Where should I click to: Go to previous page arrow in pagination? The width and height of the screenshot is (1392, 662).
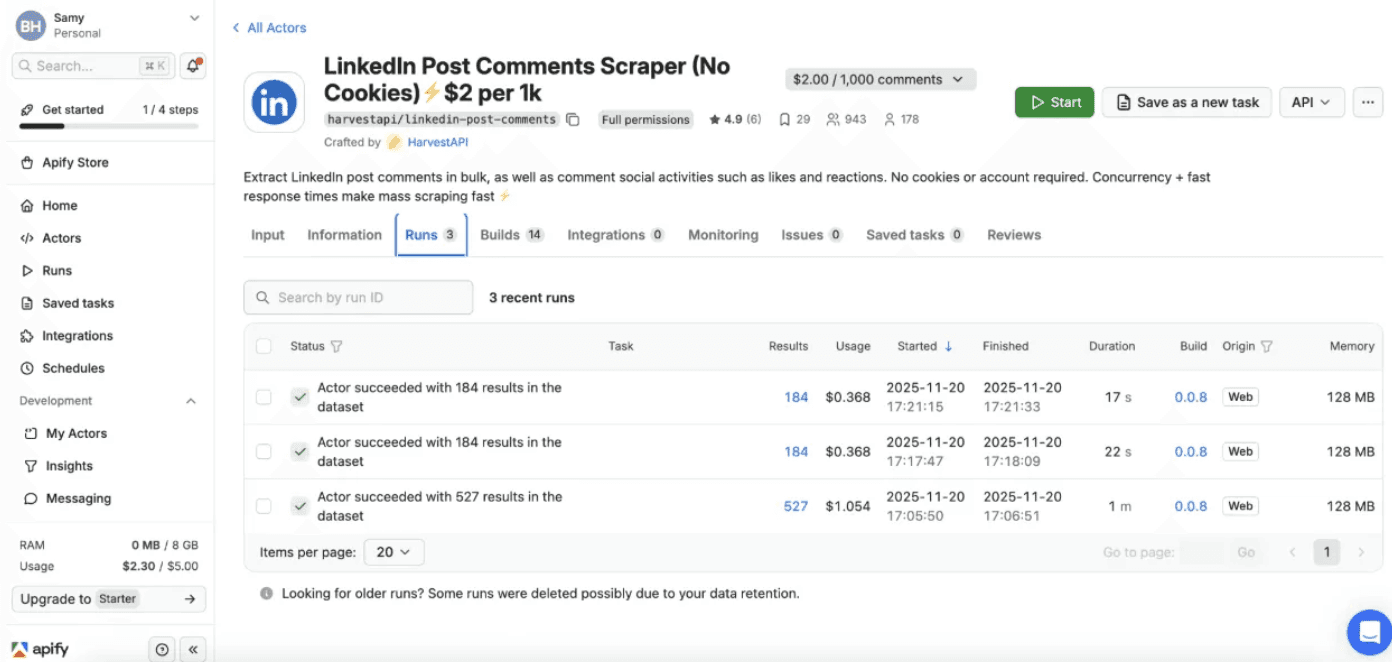coord(1293,552)
